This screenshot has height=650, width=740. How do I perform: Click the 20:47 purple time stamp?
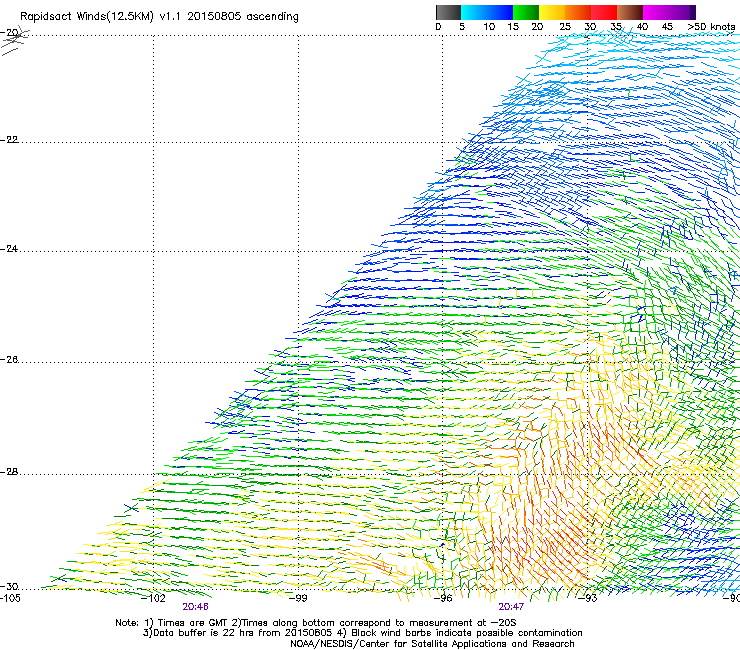tap(511, 607)
